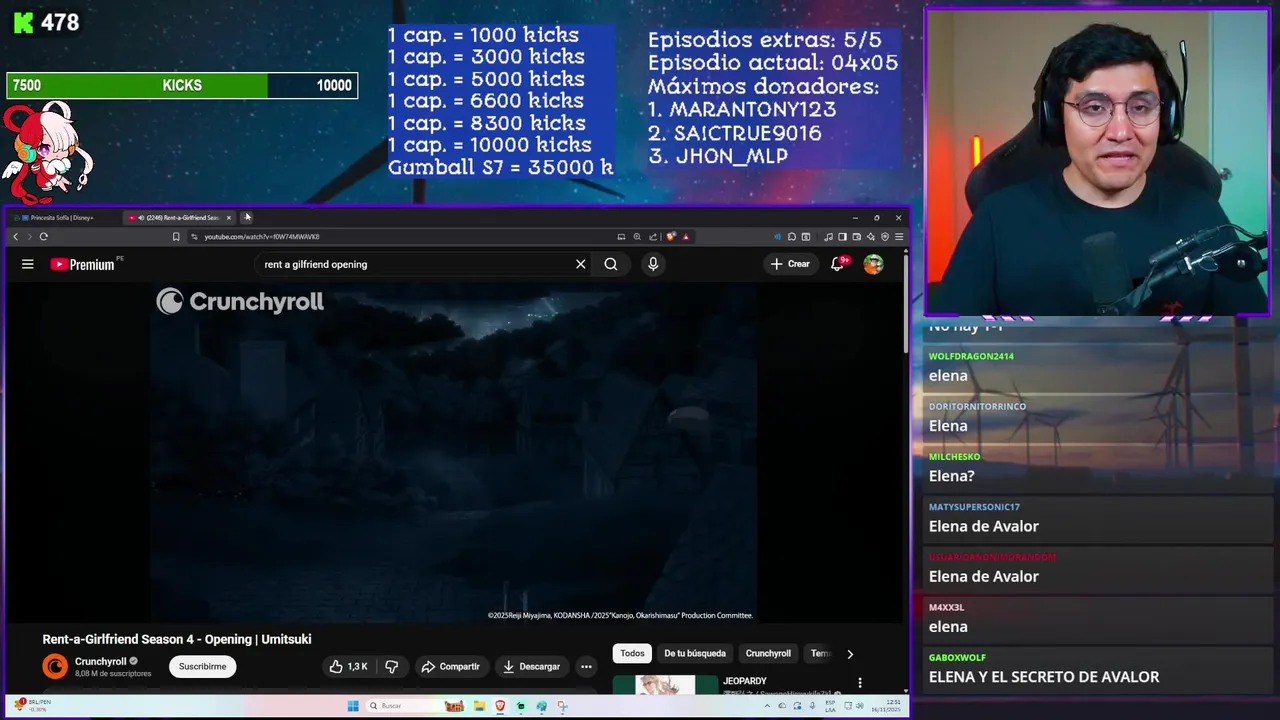
Task: Select the Rent-a-Girlfriend browser tab
Action: pos(178,217)
